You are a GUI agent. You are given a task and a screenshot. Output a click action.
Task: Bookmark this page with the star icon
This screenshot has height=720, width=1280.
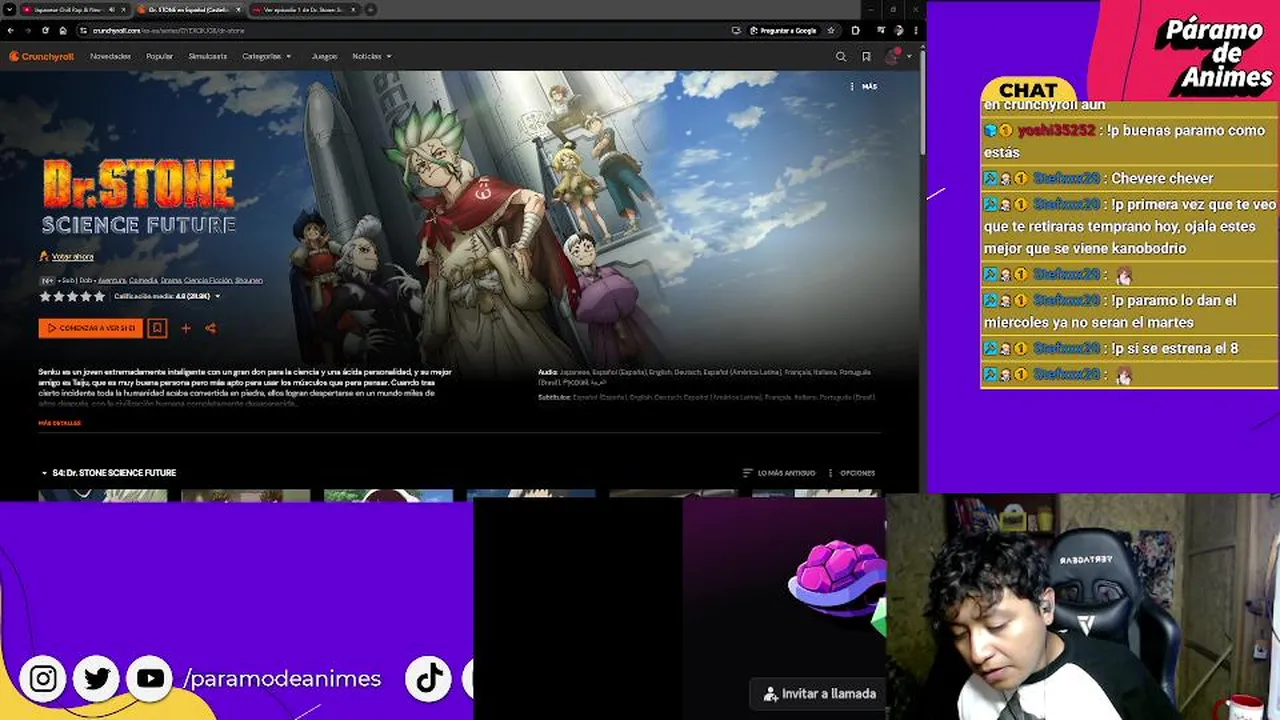(831, 30)
